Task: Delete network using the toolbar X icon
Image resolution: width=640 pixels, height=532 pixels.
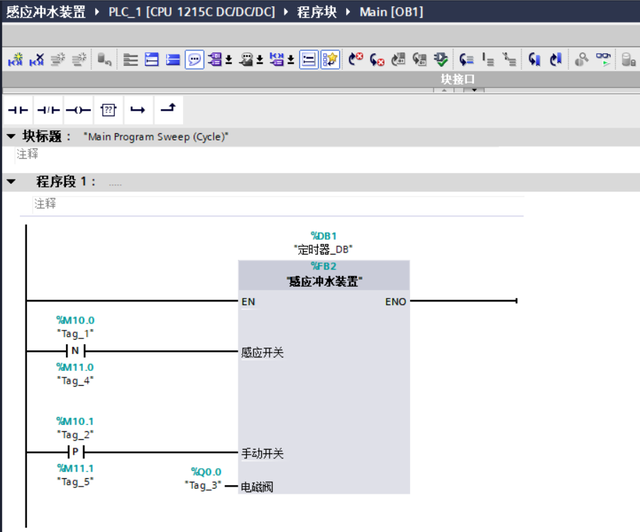Action: point(37,60)
